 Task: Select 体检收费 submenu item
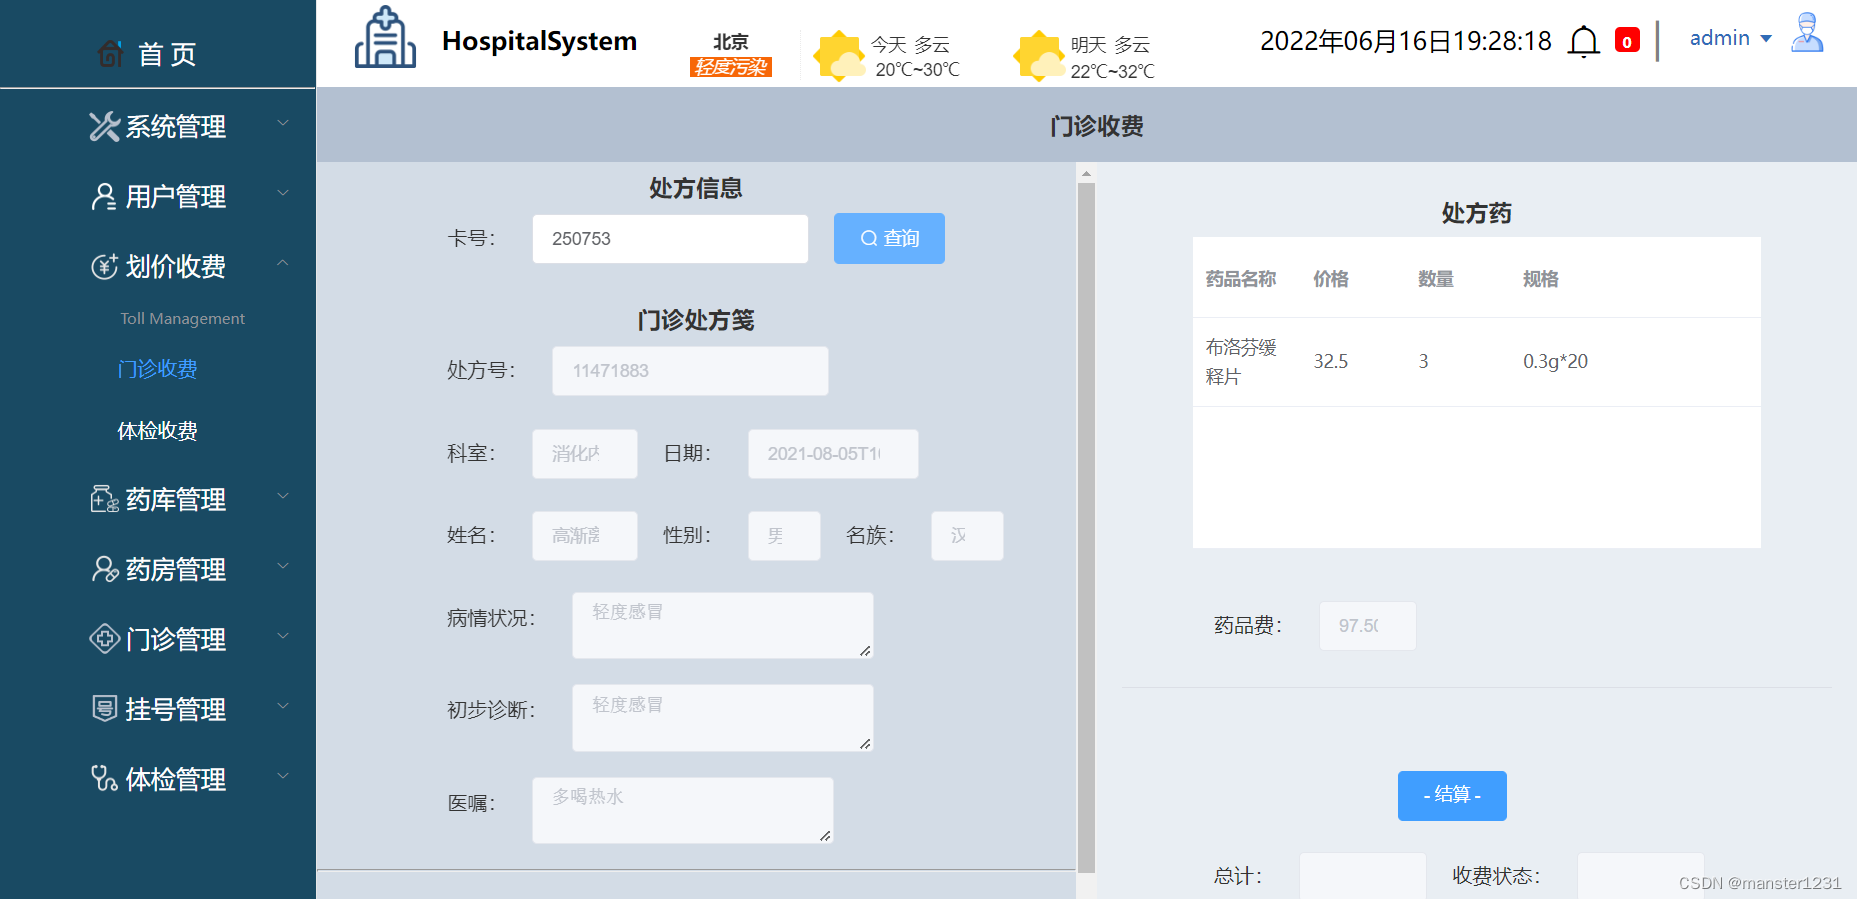pyautogui.click(x=157, y=431)
